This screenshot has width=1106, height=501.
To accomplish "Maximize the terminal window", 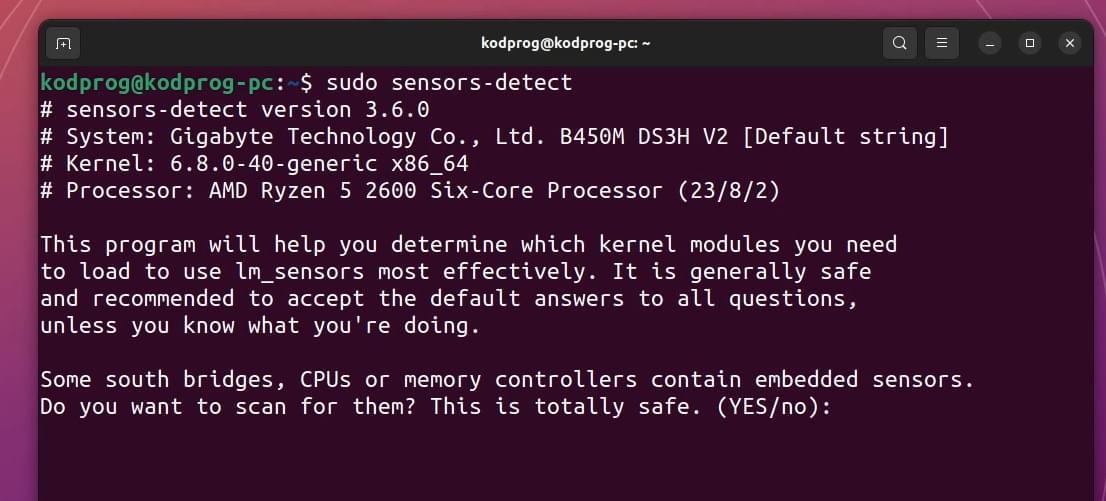I will [1030, 44].
